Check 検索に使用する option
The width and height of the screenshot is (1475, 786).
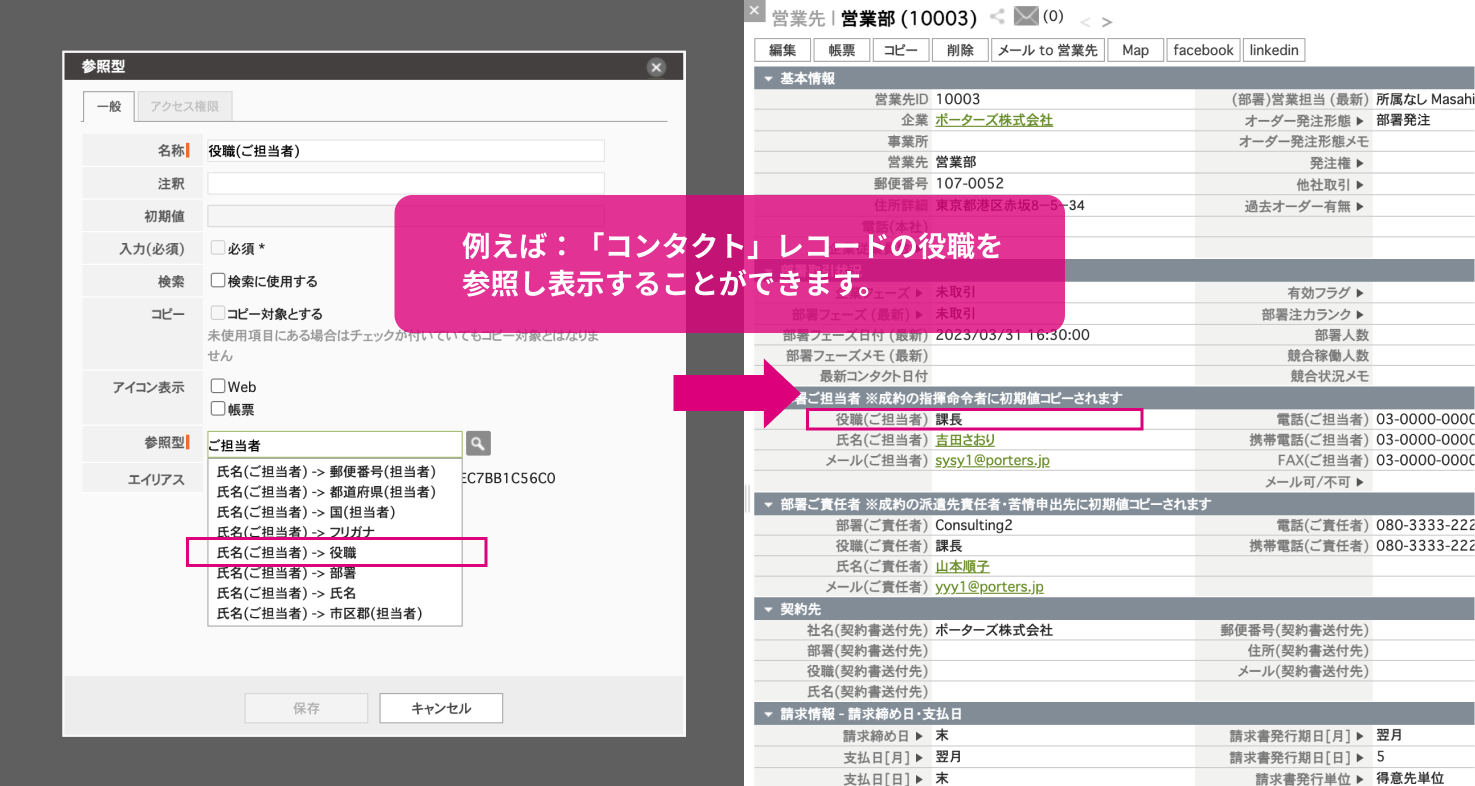click(216, 279)
